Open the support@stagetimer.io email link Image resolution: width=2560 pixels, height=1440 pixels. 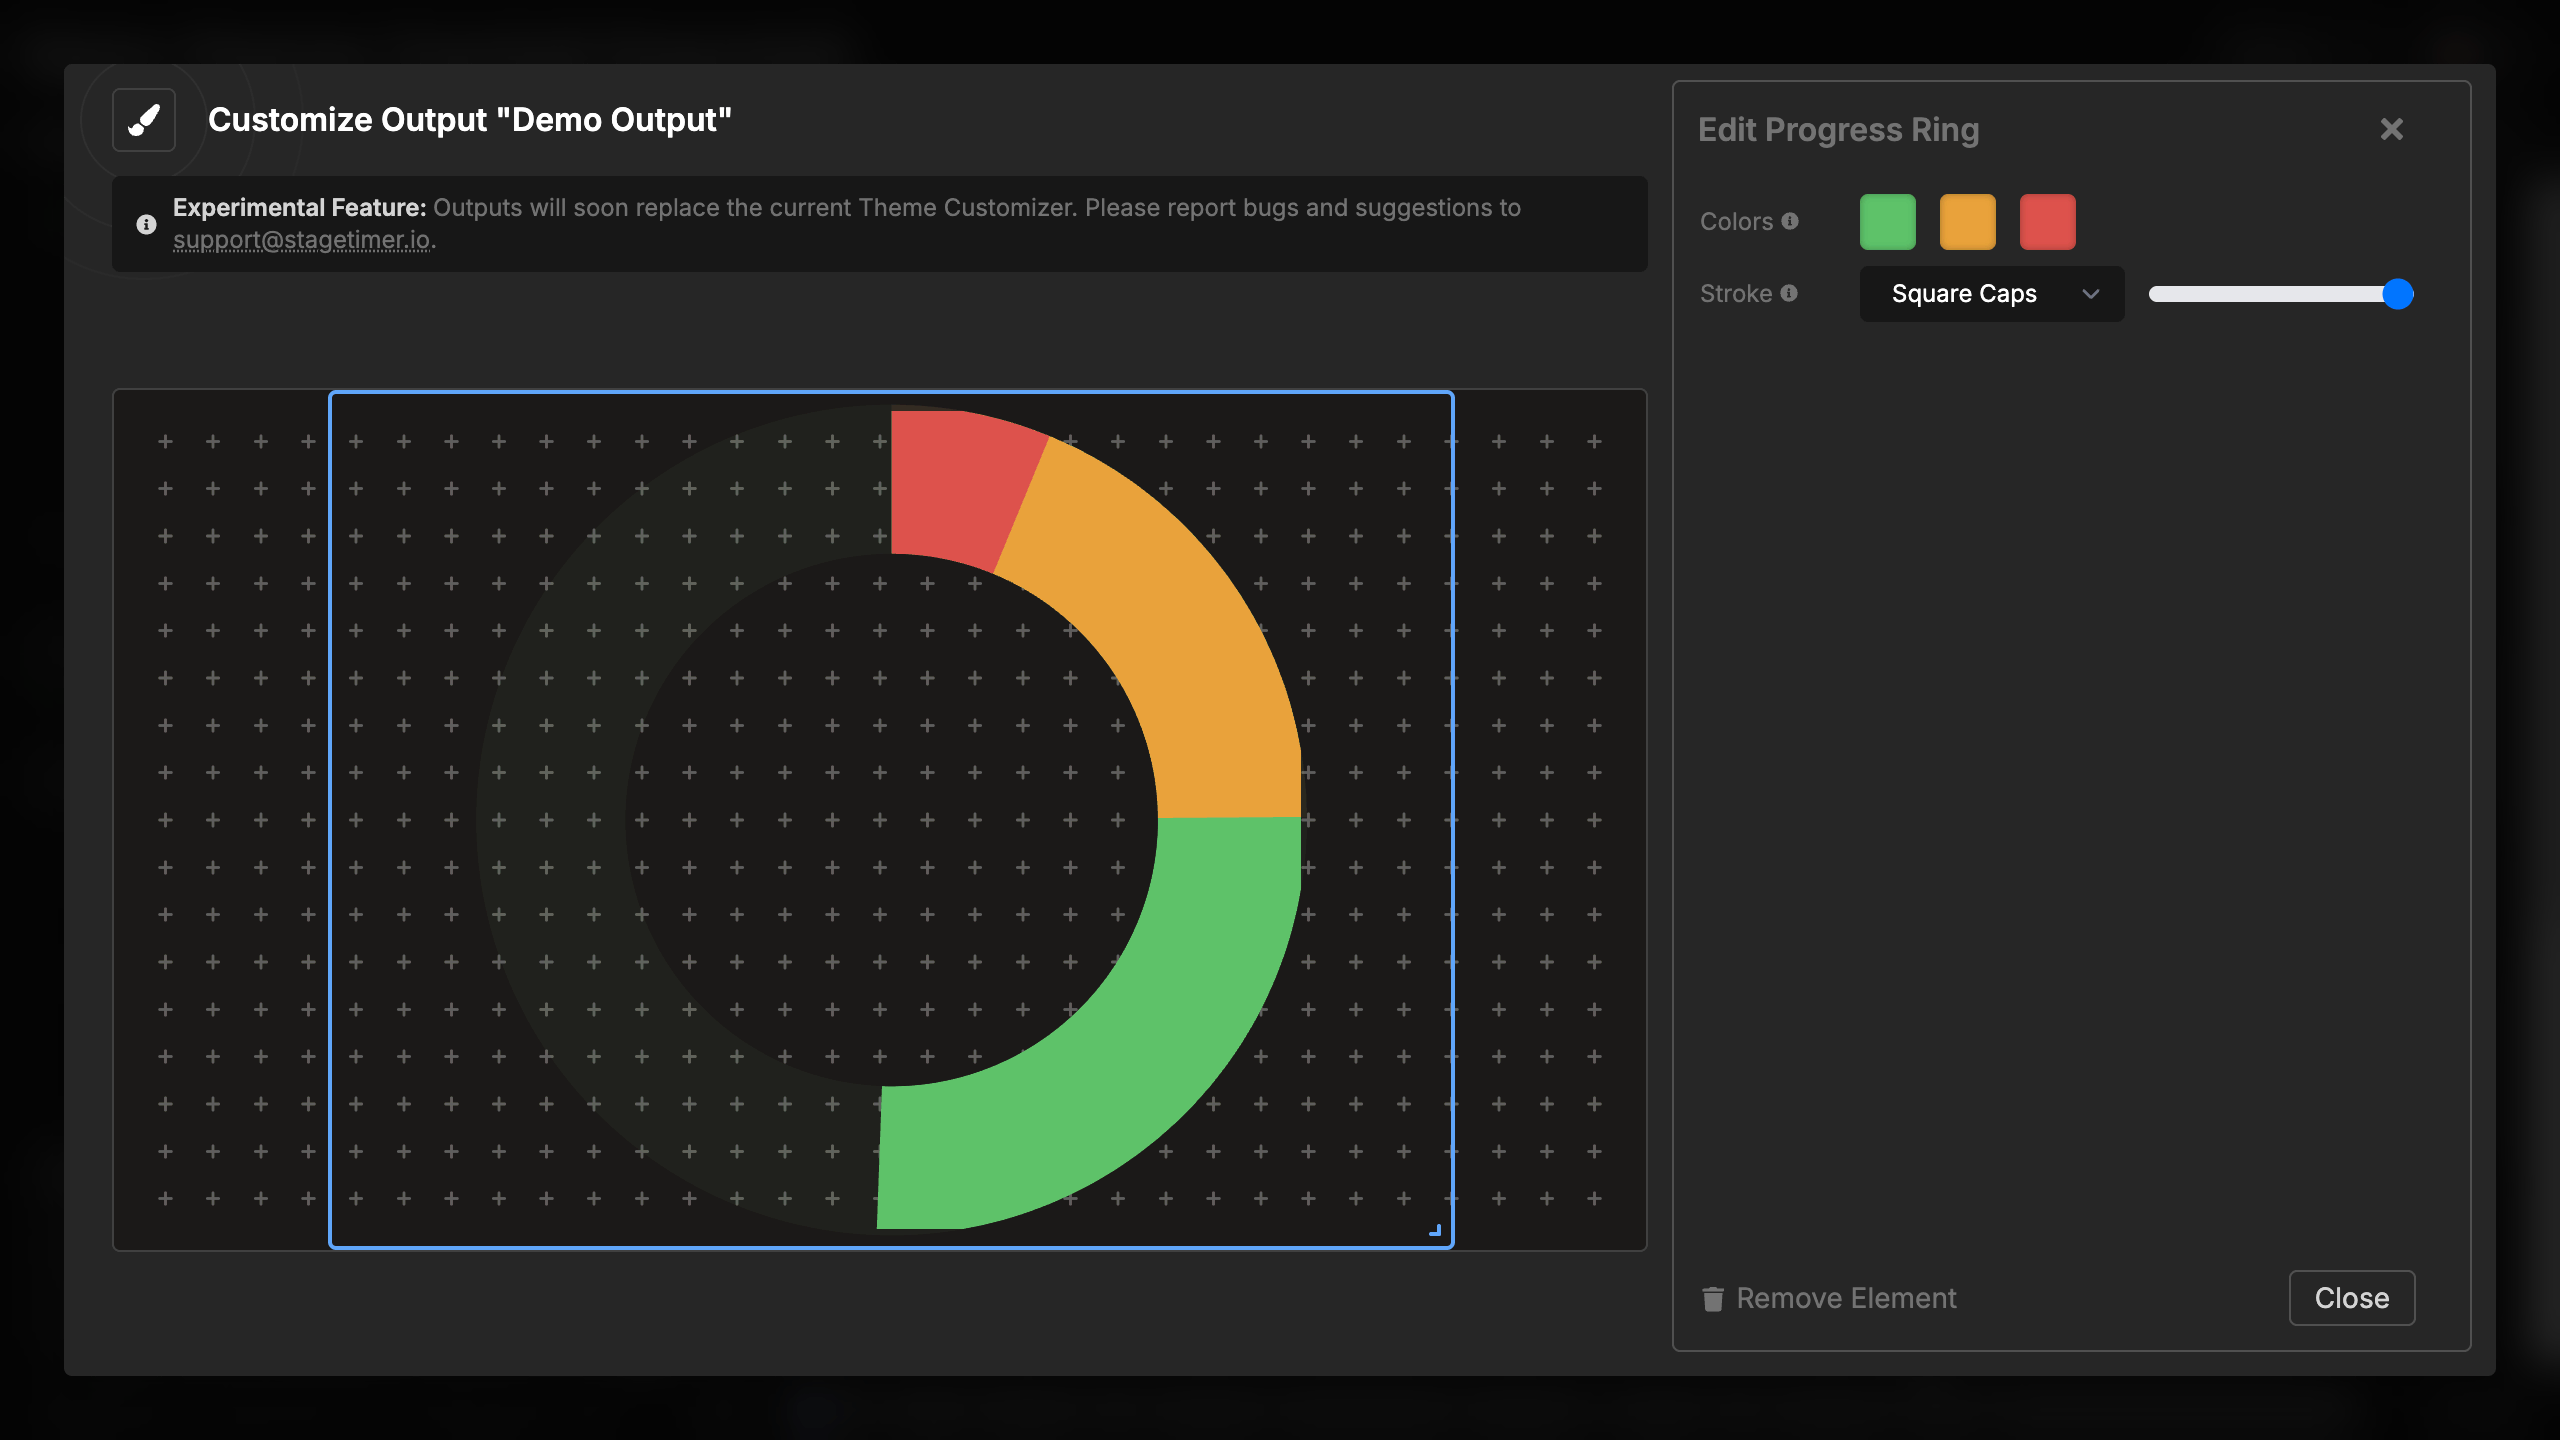point(302,240)
